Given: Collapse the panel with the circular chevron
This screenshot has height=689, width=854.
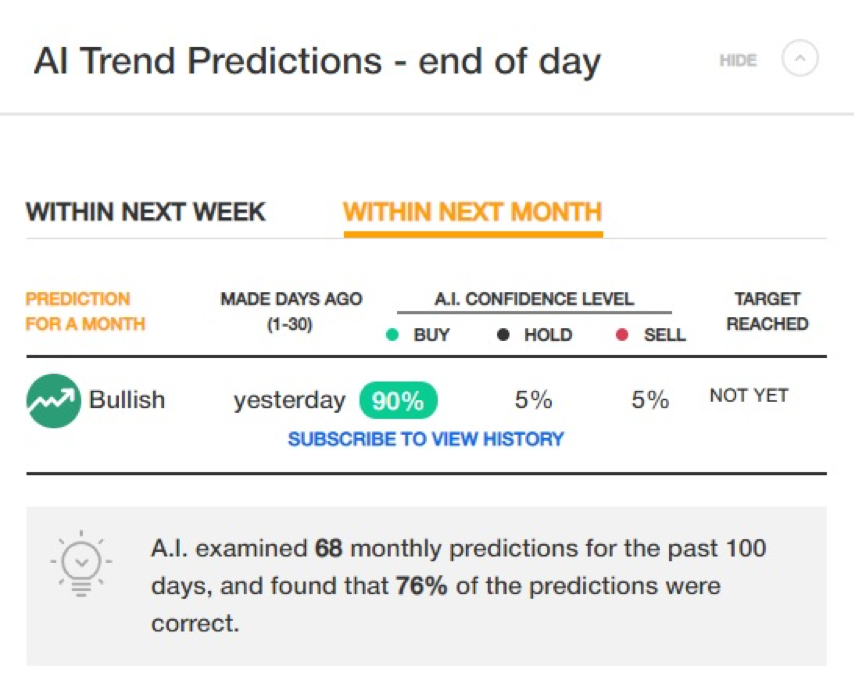Looking at the screenshot, I should (800, 58).
